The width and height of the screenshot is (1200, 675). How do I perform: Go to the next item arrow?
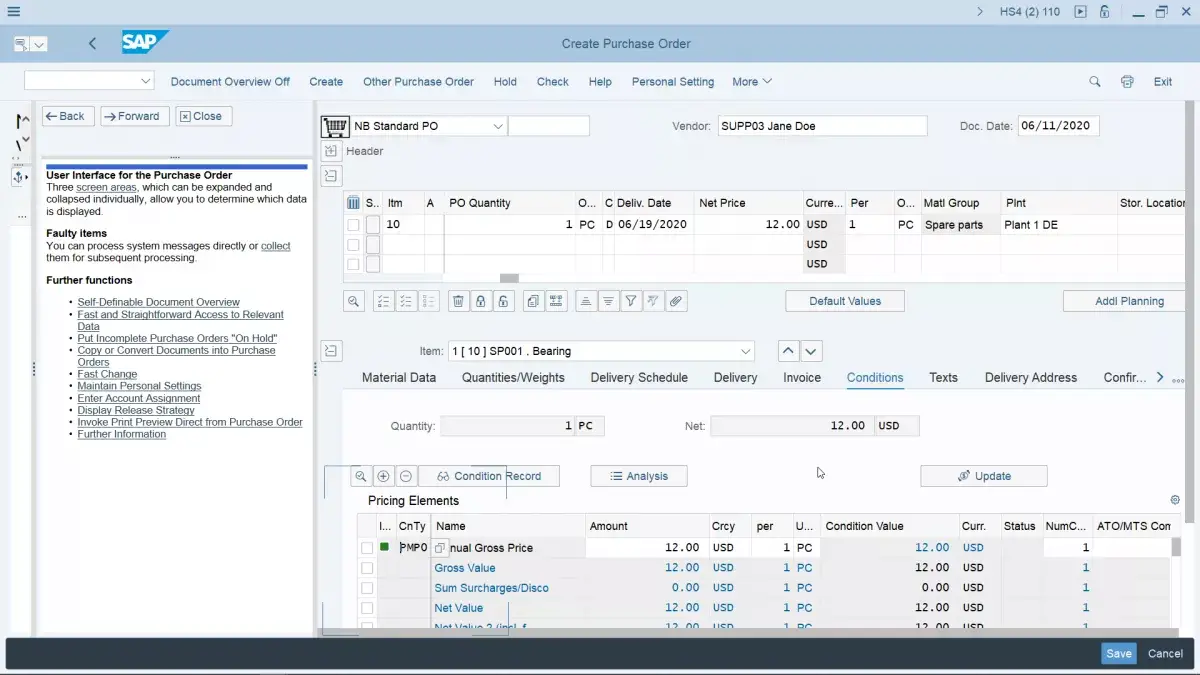click(x=812, y=351)
